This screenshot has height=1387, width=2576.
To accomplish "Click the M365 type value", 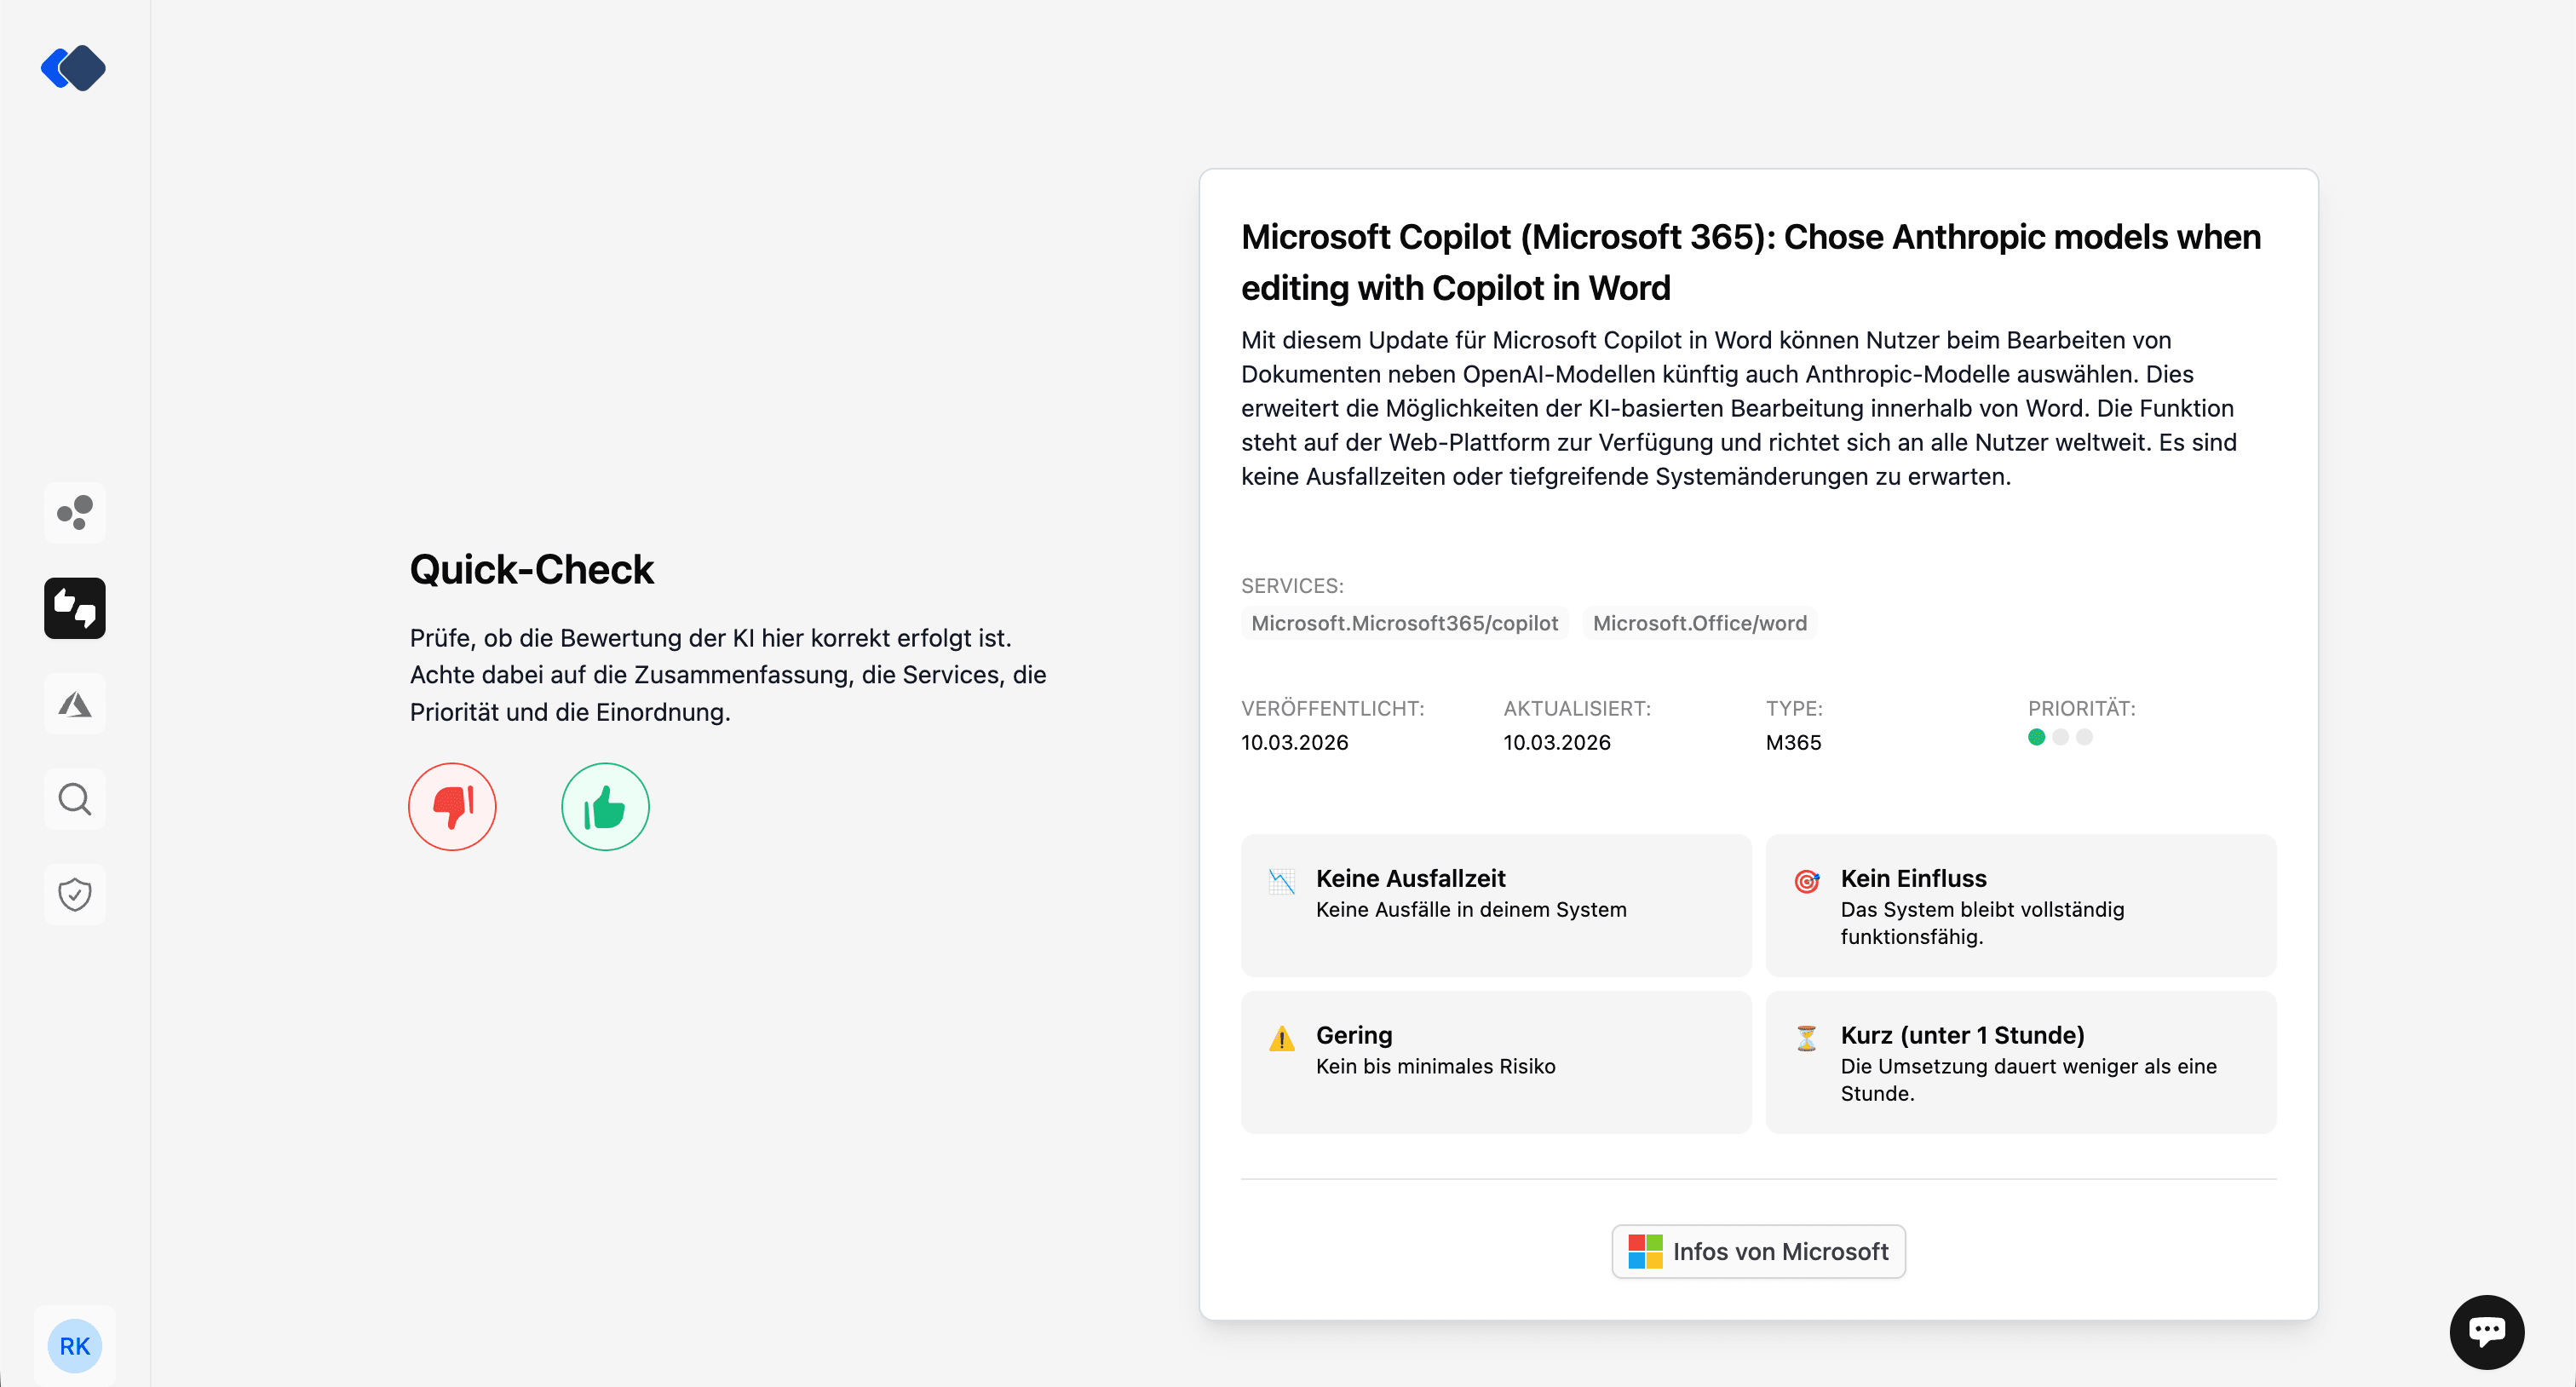I will click(1793, 742).
